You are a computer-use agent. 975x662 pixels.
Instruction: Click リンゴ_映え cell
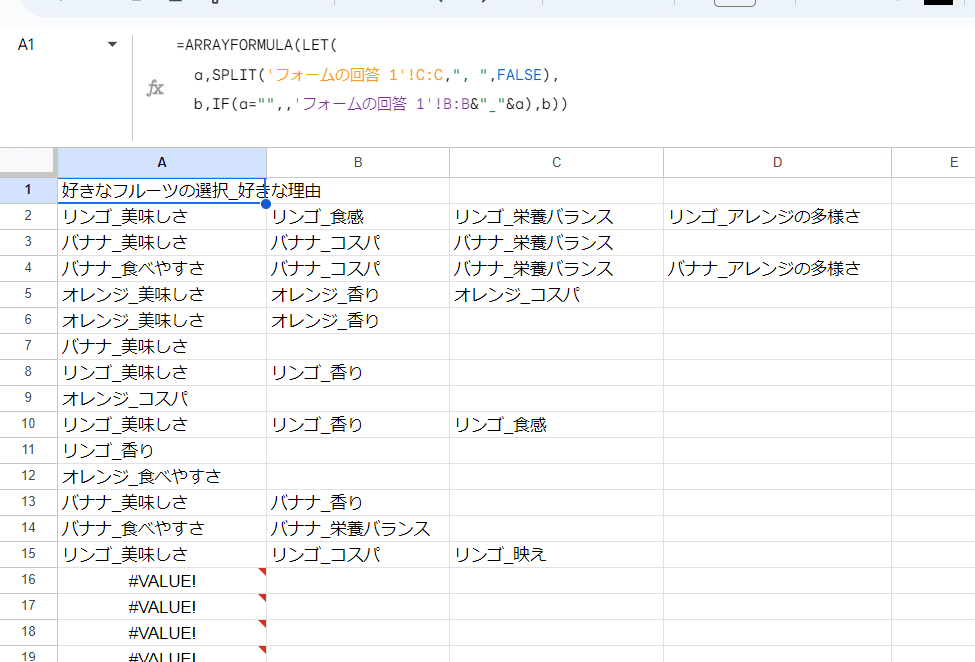(x=556, y=554)
